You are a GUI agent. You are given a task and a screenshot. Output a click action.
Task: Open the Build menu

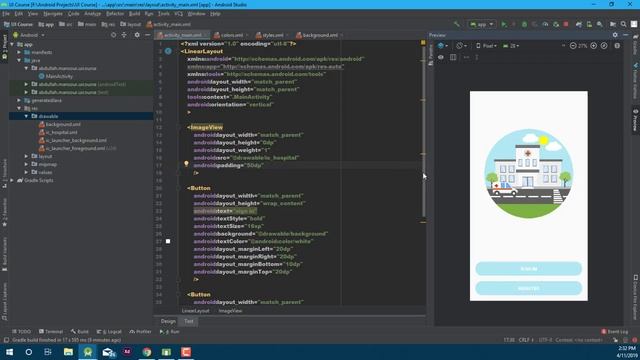pyautogui.click(x=134, y=14)
